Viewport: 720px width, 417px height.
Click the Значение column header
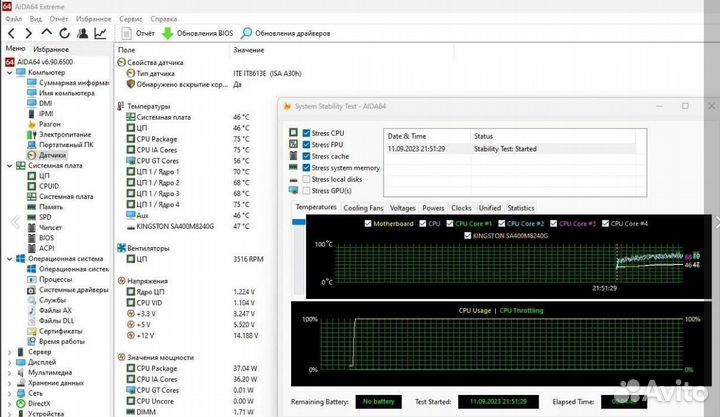[248, 50]
